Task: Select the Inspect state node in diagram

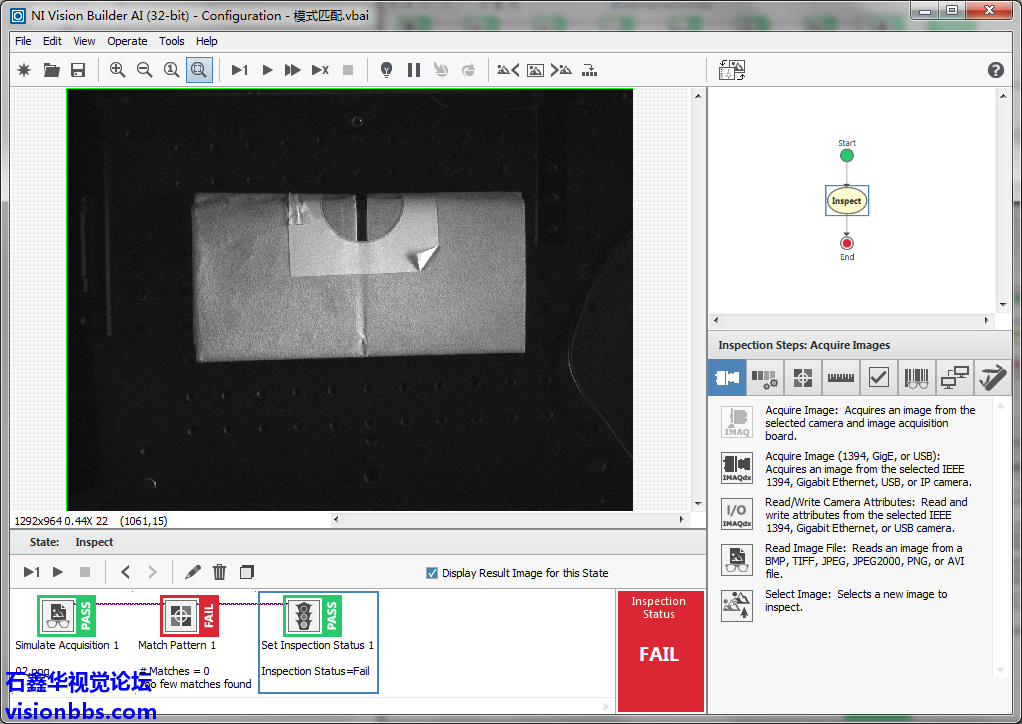Action: (846, 201)
